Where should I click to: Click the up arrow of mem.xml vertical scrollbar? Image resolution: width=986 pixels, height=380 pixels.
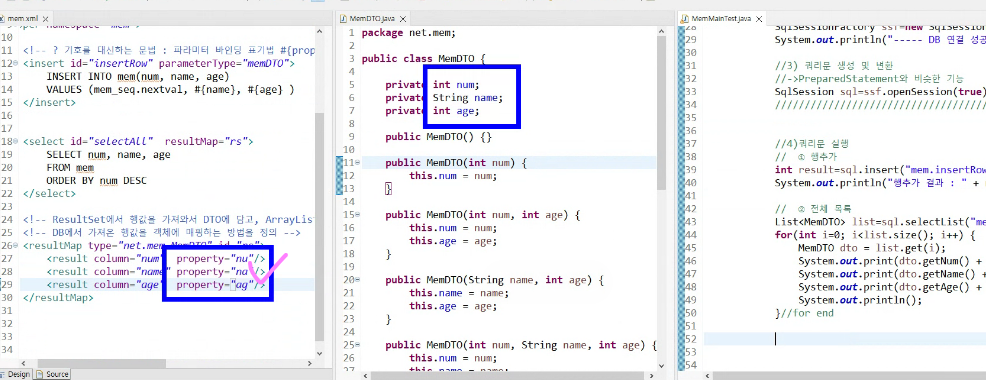[319, 31]
